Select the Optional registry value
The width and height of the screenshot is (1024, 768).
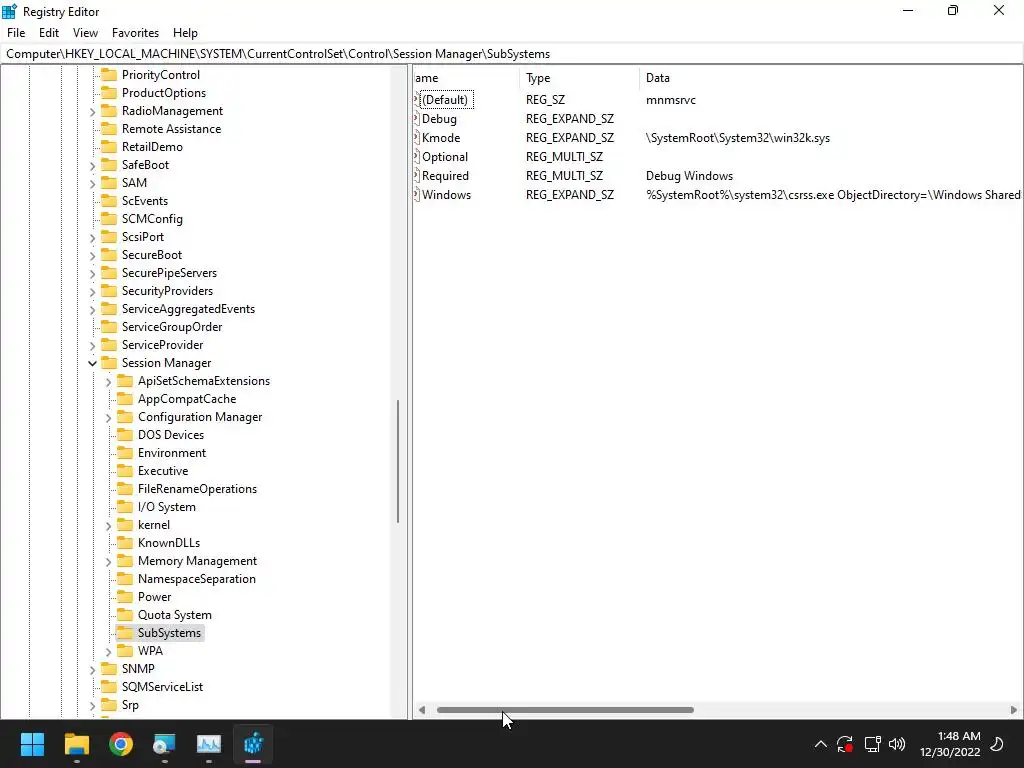pyautogui.click(x=445, y=157)
